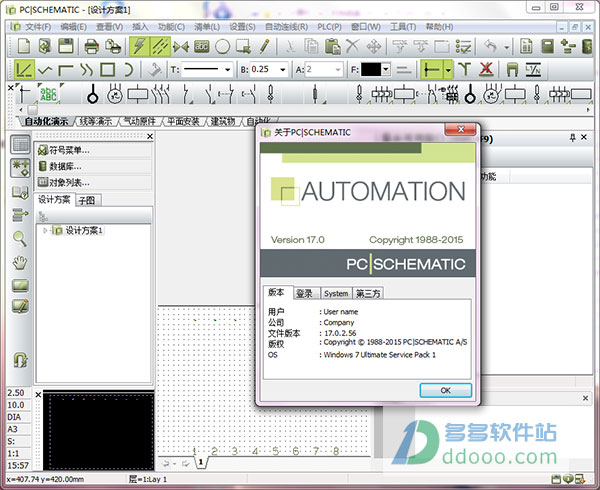Click the black line color swatch

click(371, 70)
